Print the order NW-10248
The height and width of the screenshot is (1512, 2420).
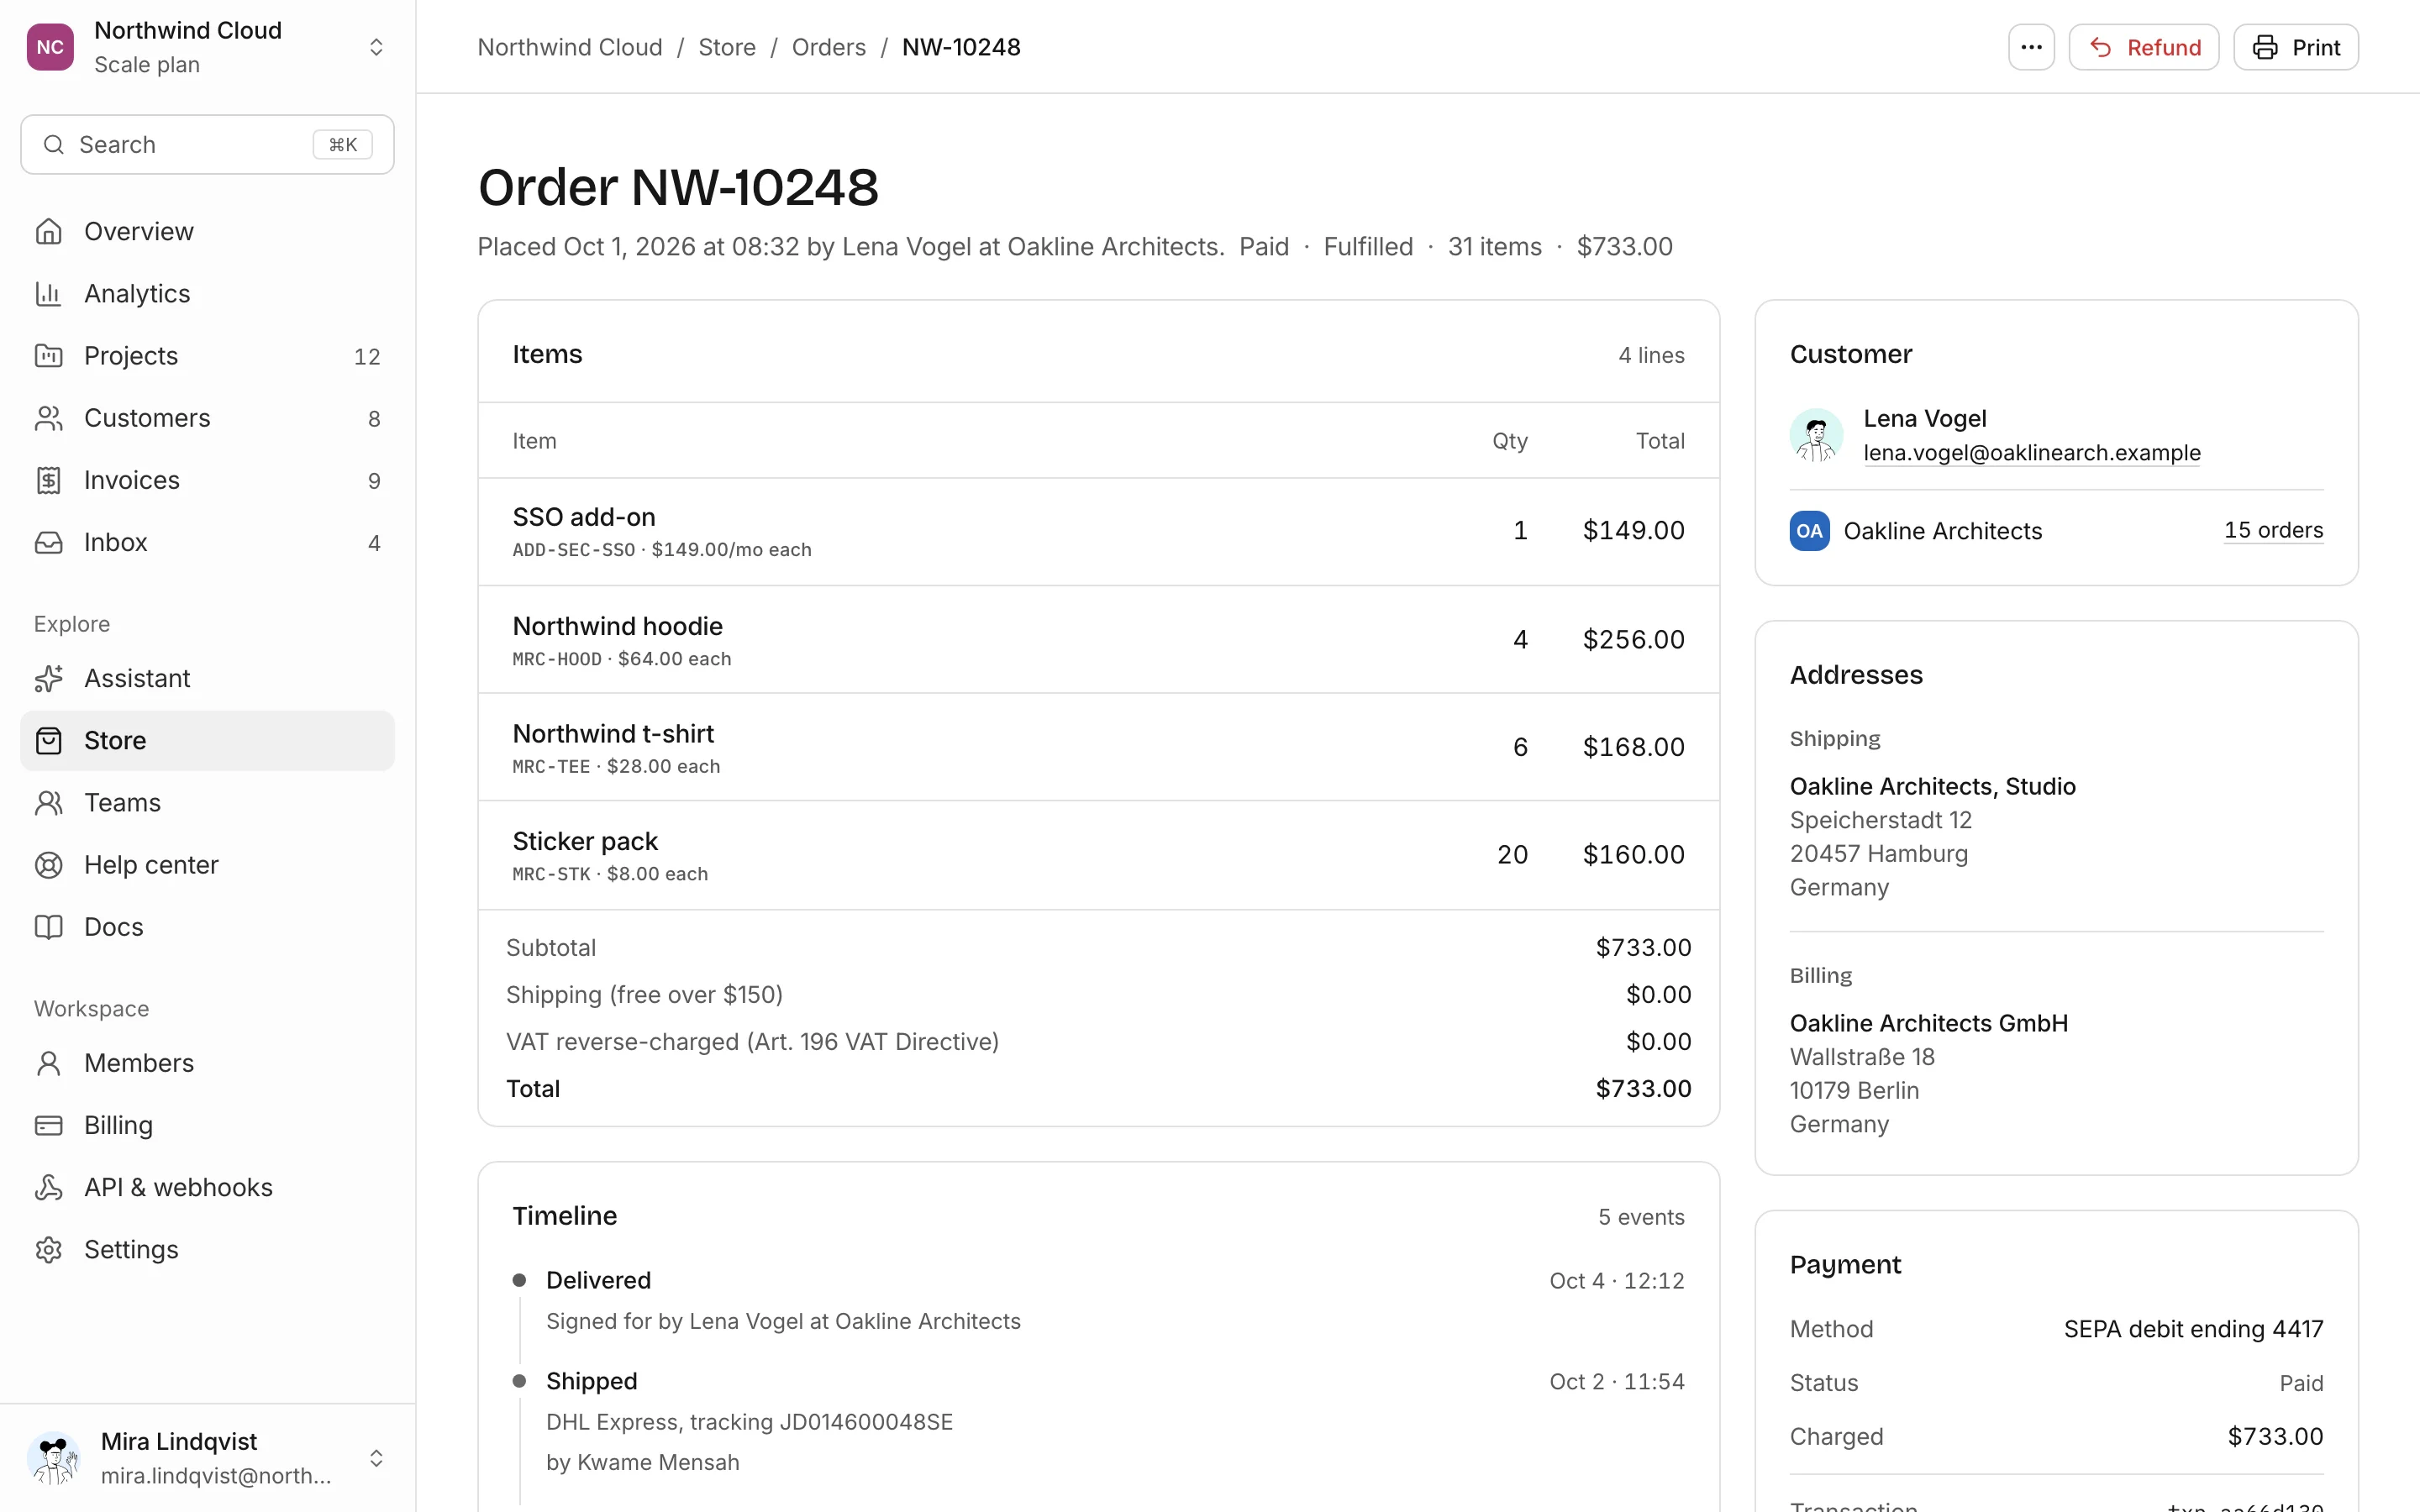point(2295,47)
